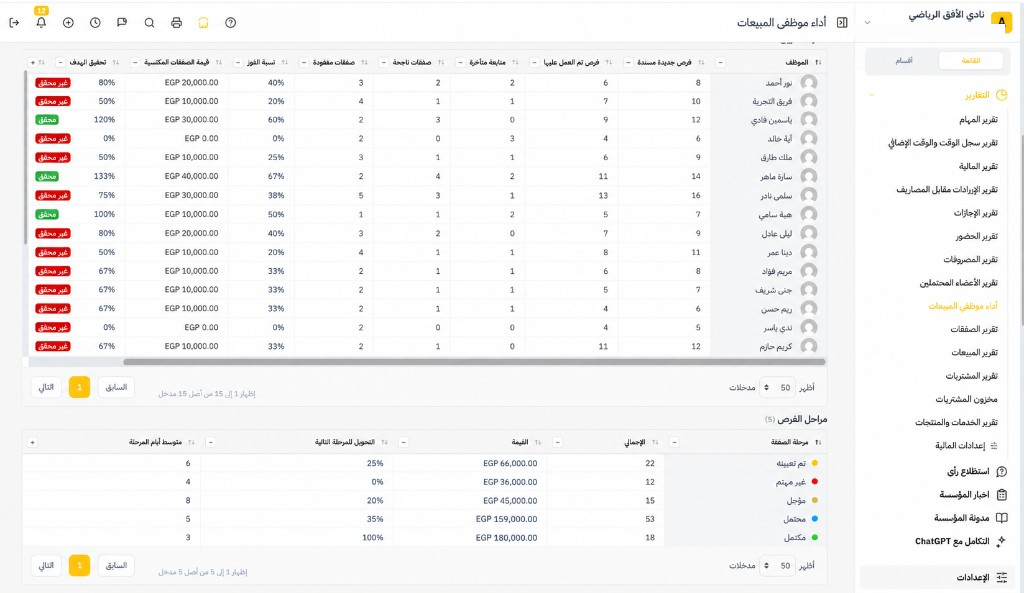Sort by صفقات ناجحة column arrows
This screenshot has width=1024, height=593.
(441, 63)
